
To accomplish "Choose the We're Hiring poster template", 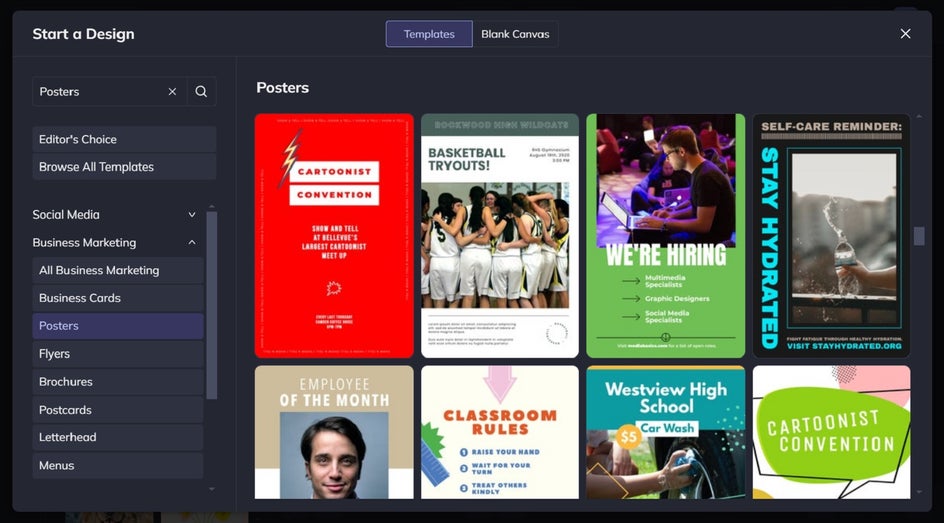I will pyautogui.click(x=665, y=235).
